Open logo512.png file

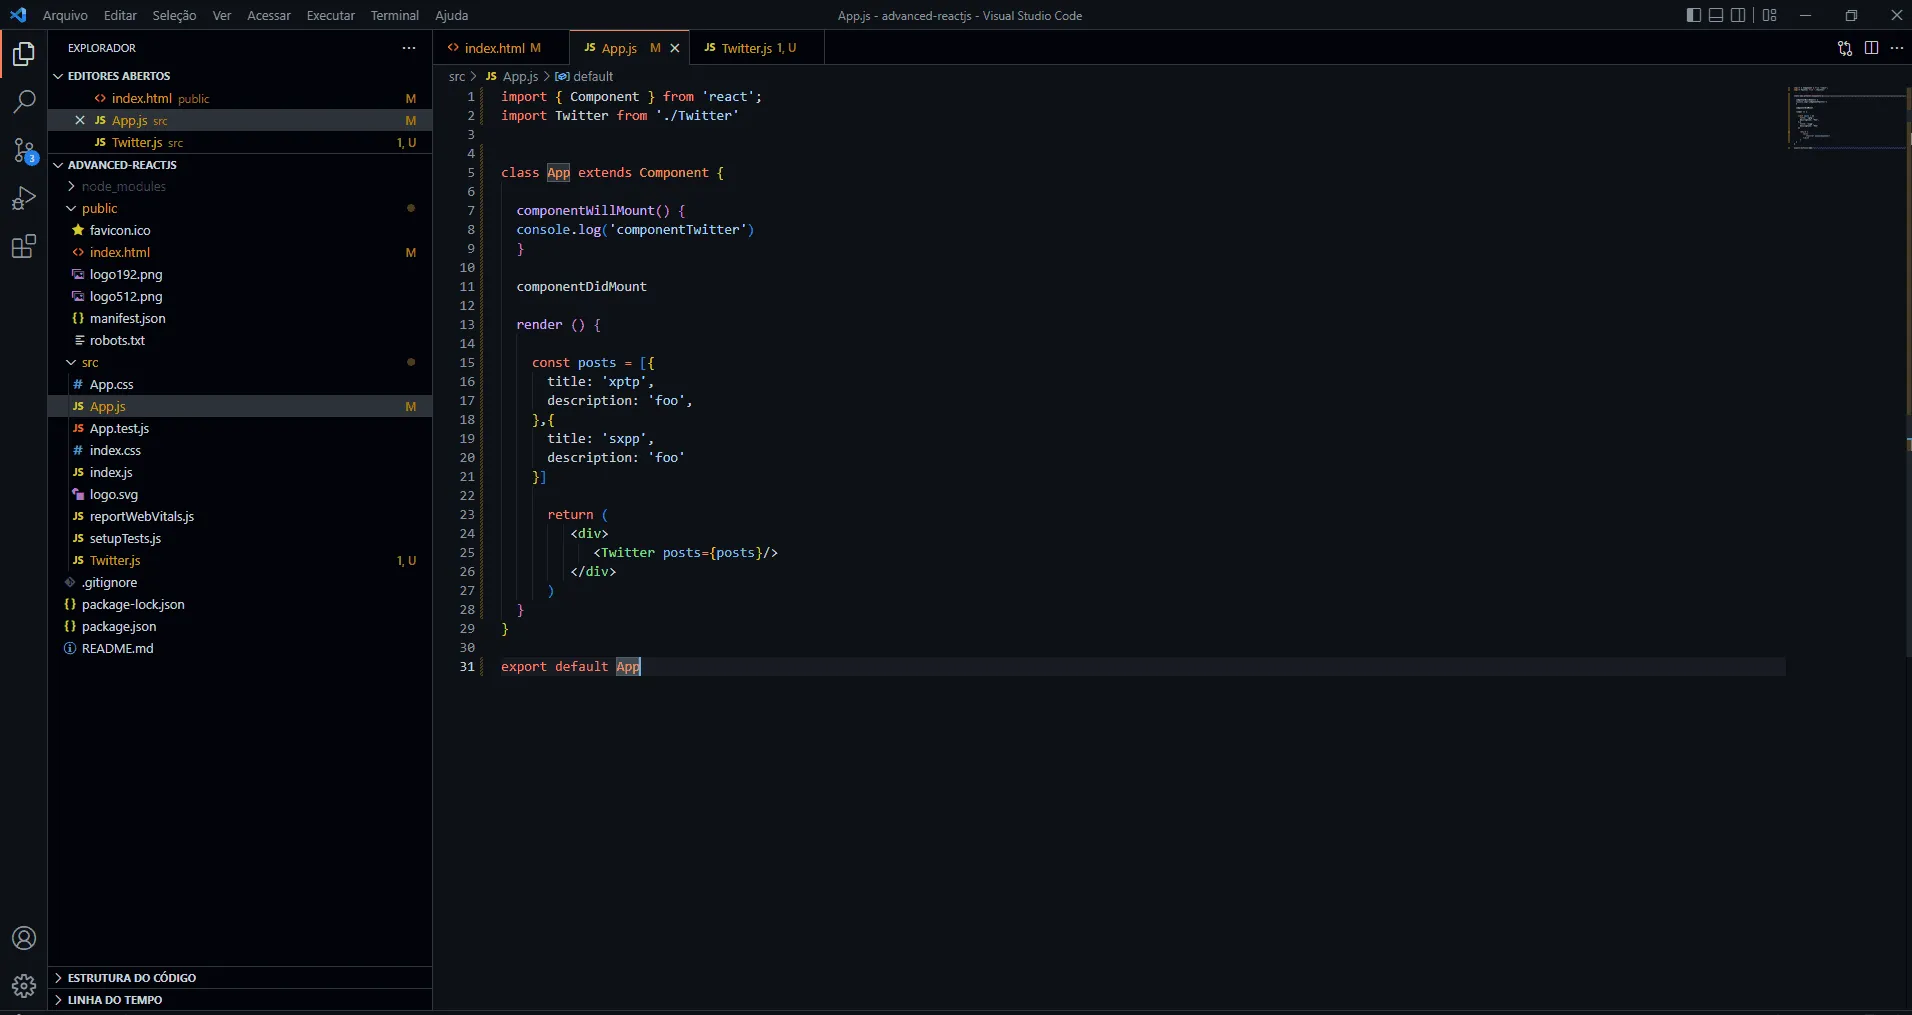point(240,297)
